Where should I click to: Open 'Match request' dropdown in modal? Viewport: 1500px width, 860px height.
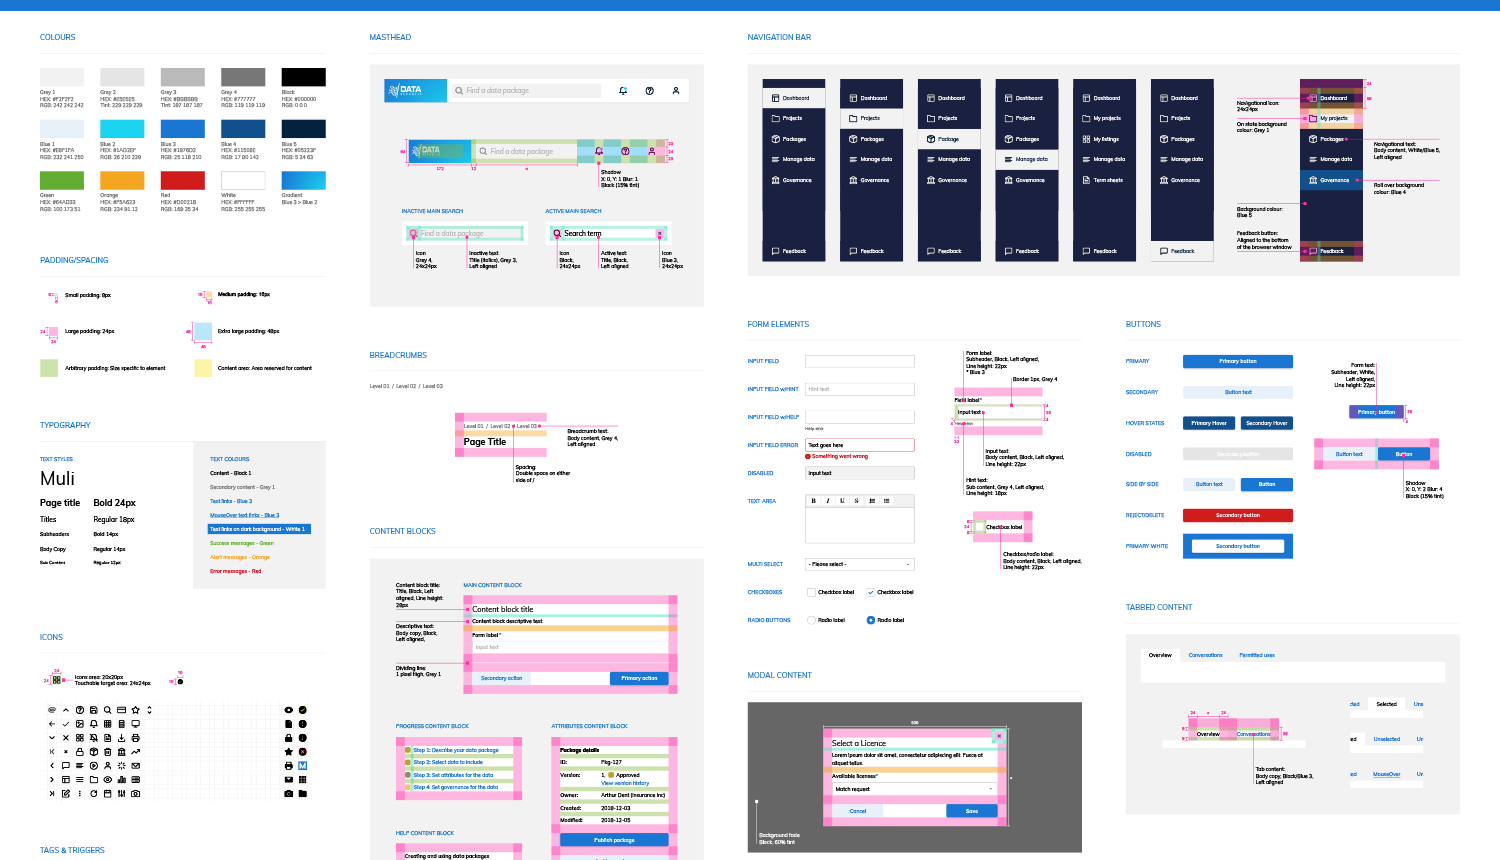[915, 789]
